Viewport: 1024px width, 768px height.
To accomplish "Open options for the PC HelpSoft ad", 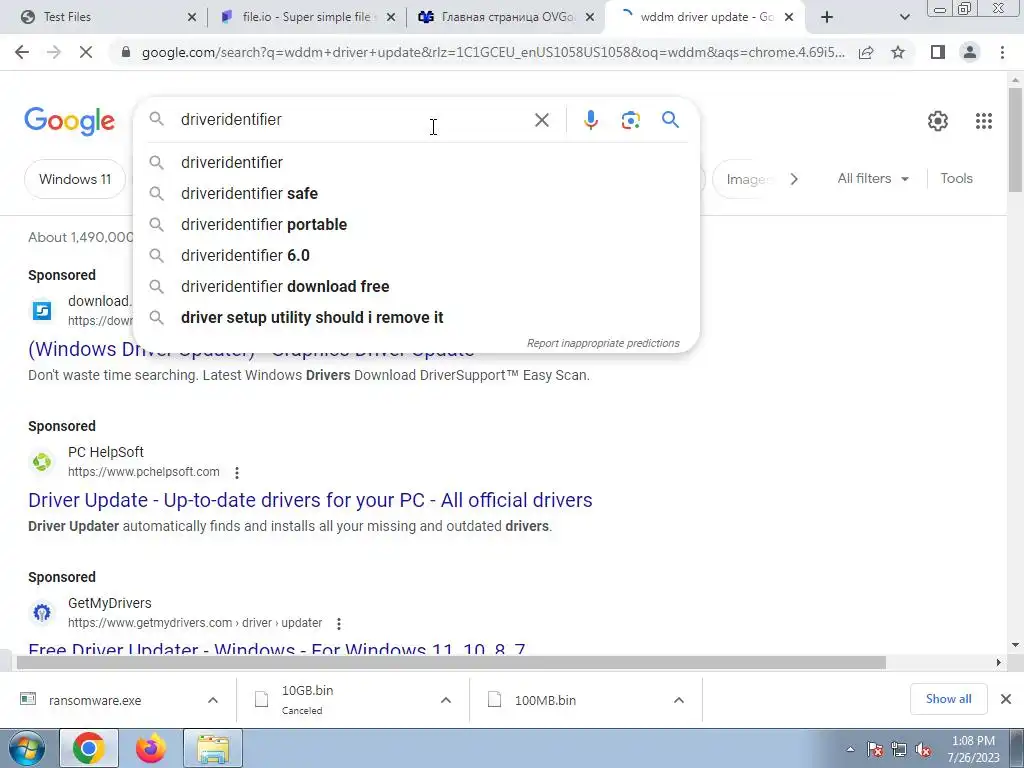I will pyautogui.click(x=237, y=472).
